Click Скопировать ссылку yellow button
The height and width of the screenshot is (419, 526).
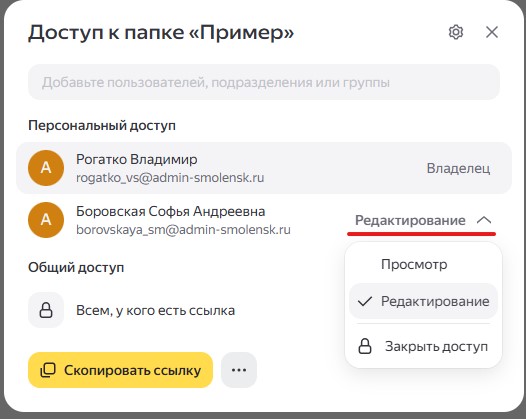pyautogui.click(x=120, y=370)
